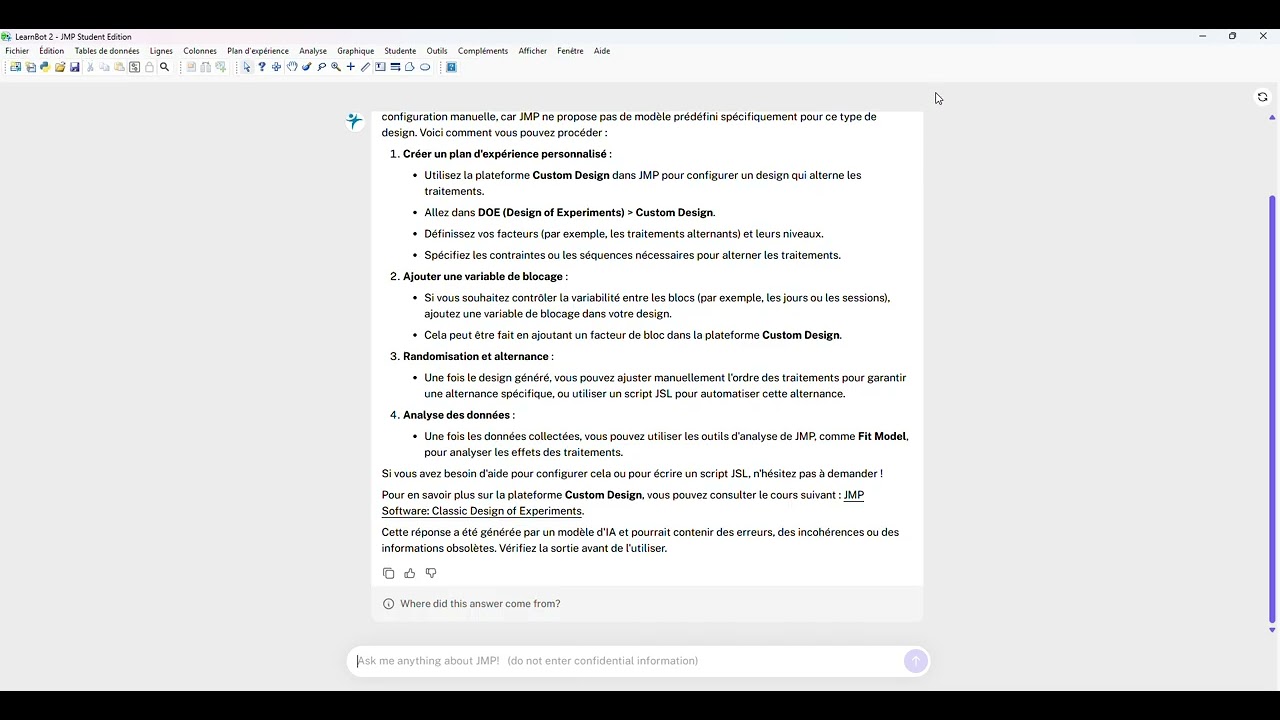This screenshot has height=720, width=1280.
Task: Open the Édition menu
Action: pos(52,51)
